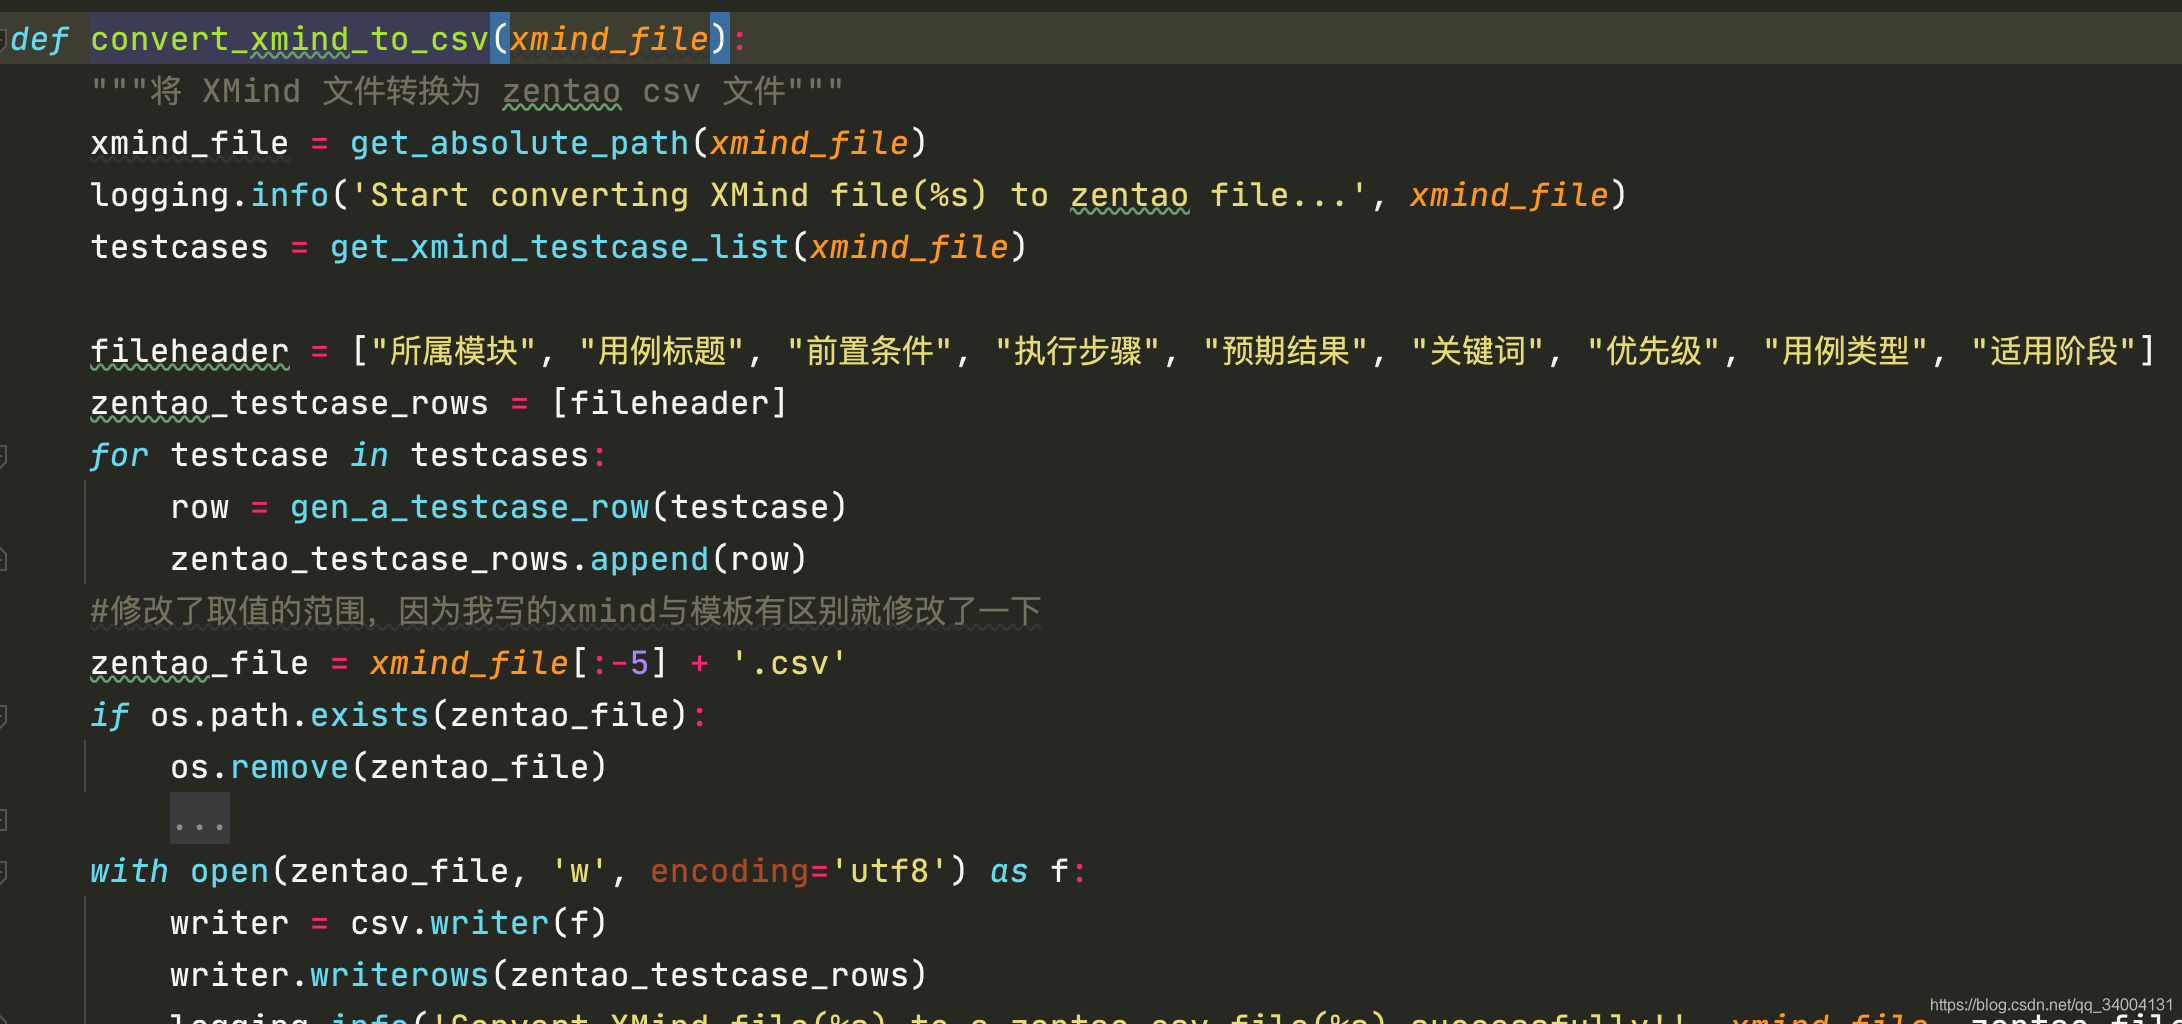Select xmind_file parameter in def line
2182x1024 pixels.
609,40
